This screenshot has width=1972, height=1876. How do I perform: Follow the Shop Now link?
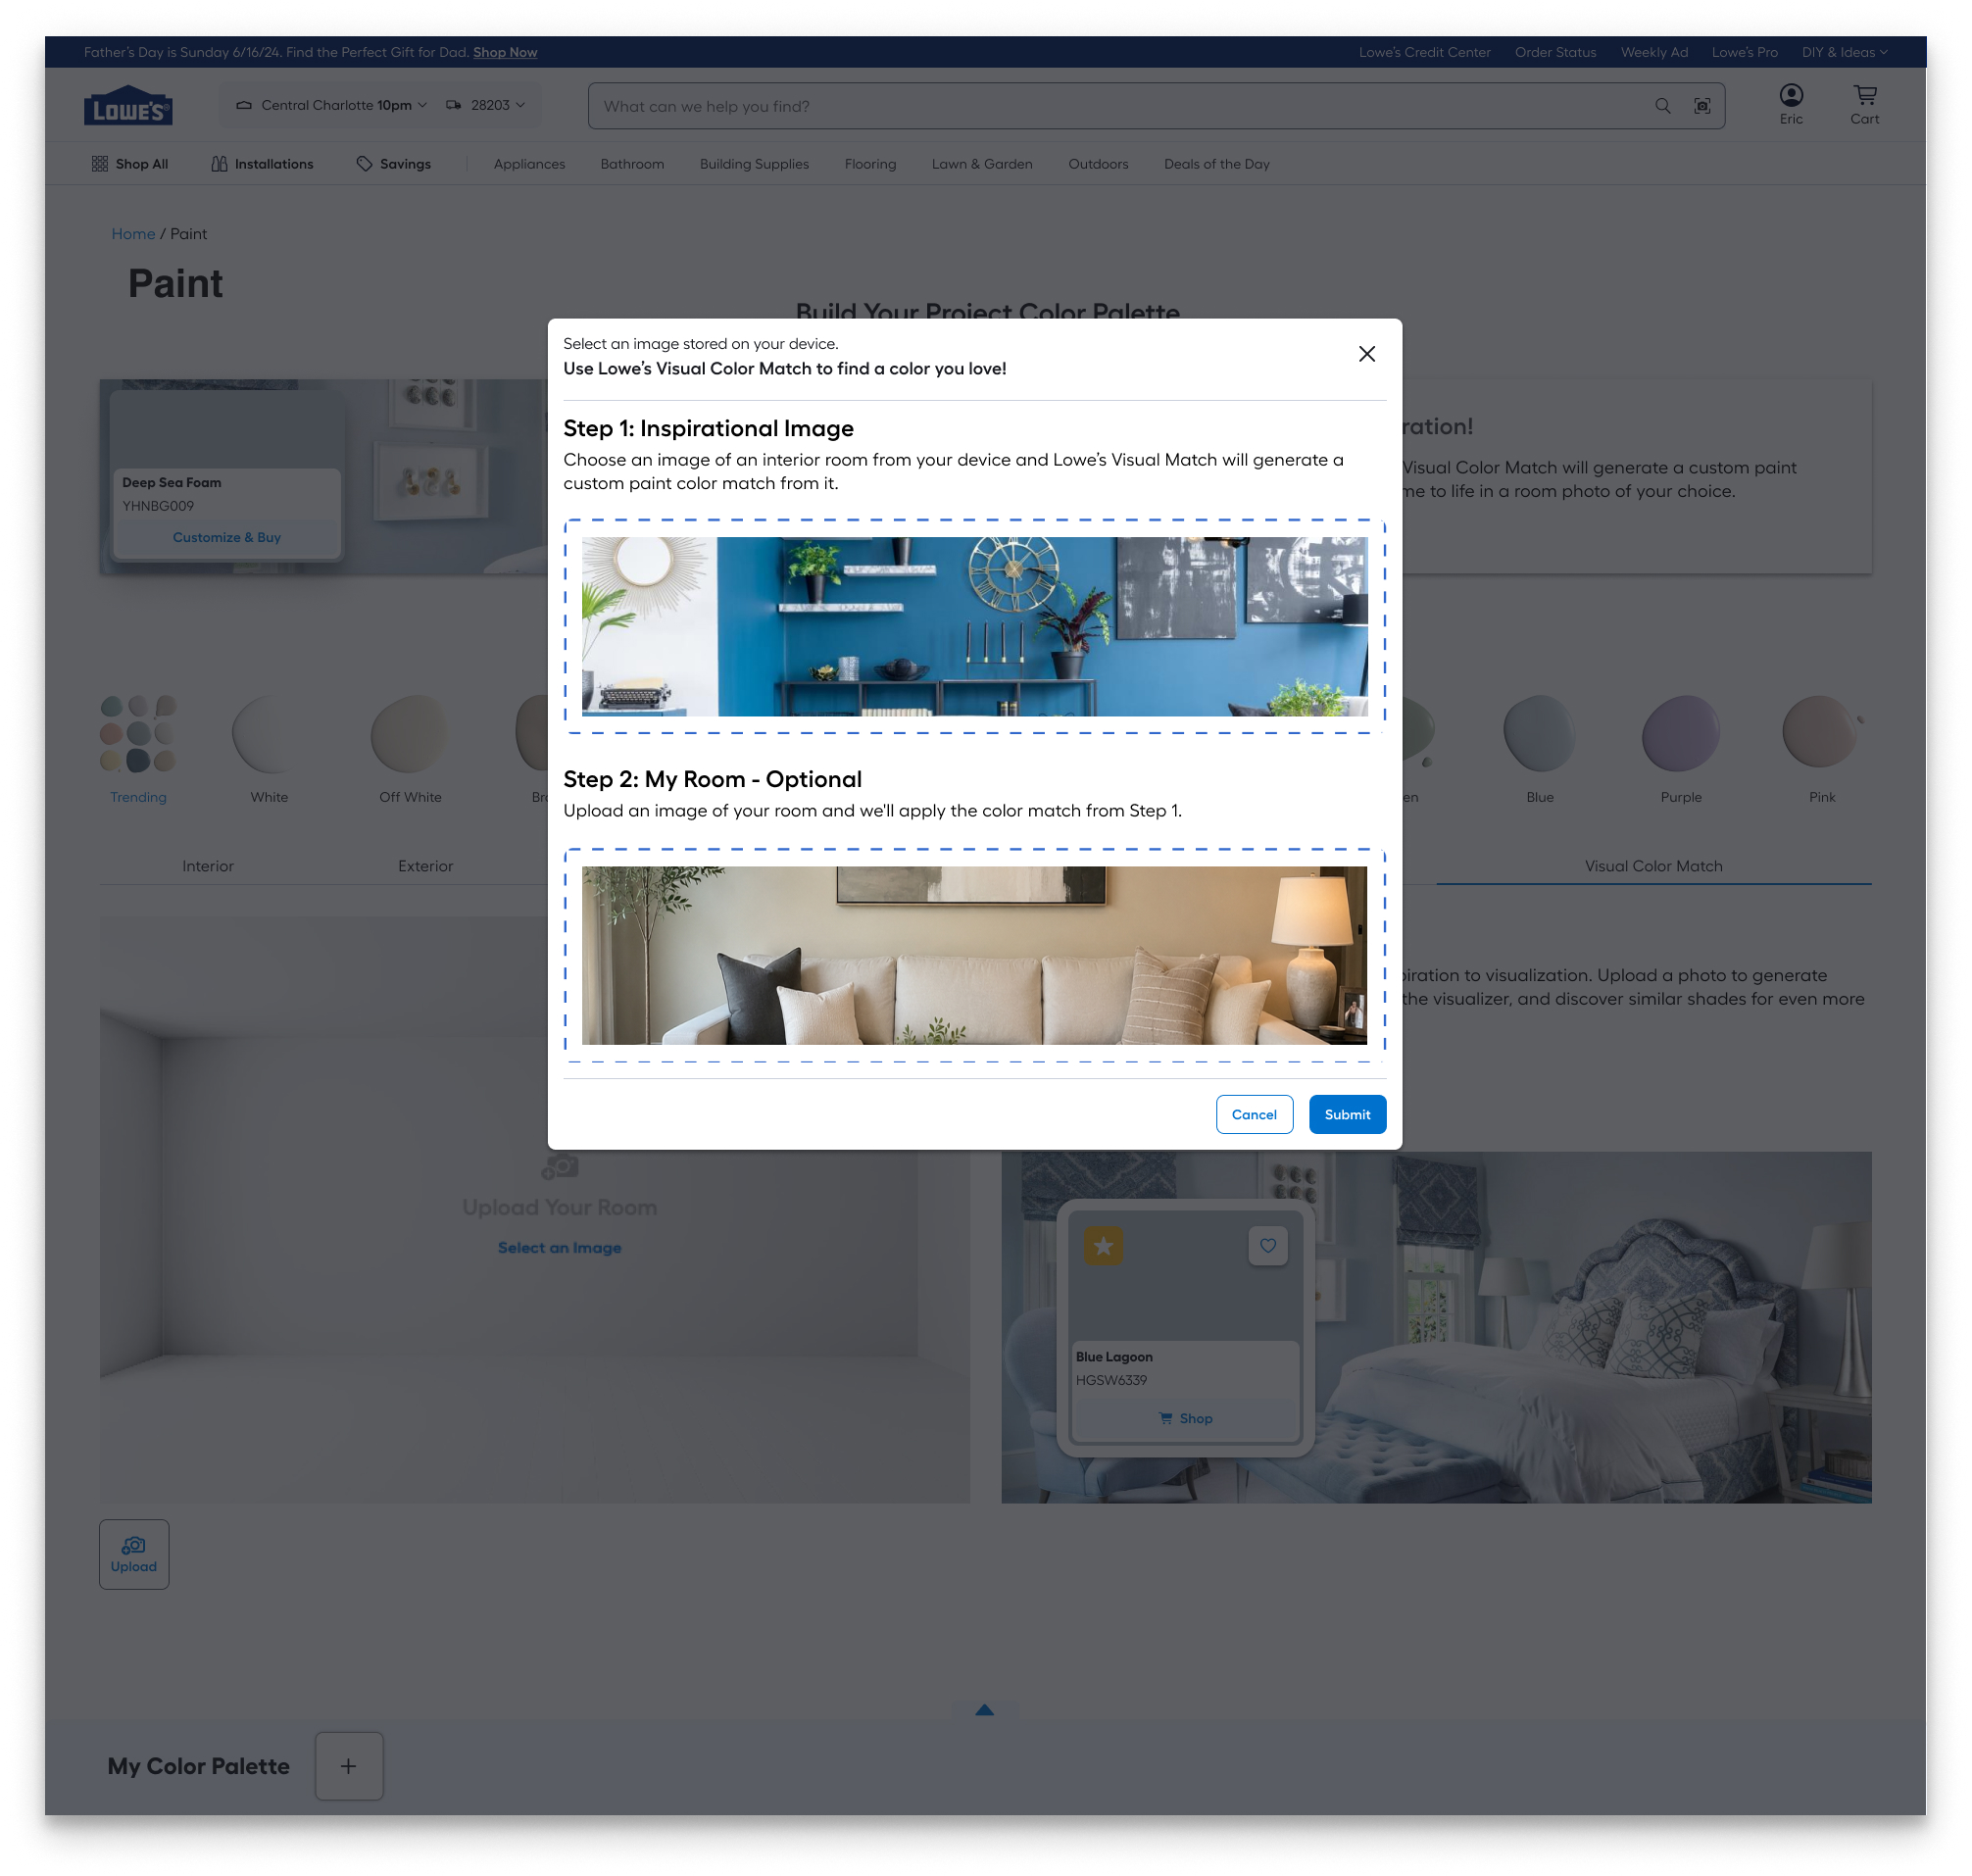[505, 52]
